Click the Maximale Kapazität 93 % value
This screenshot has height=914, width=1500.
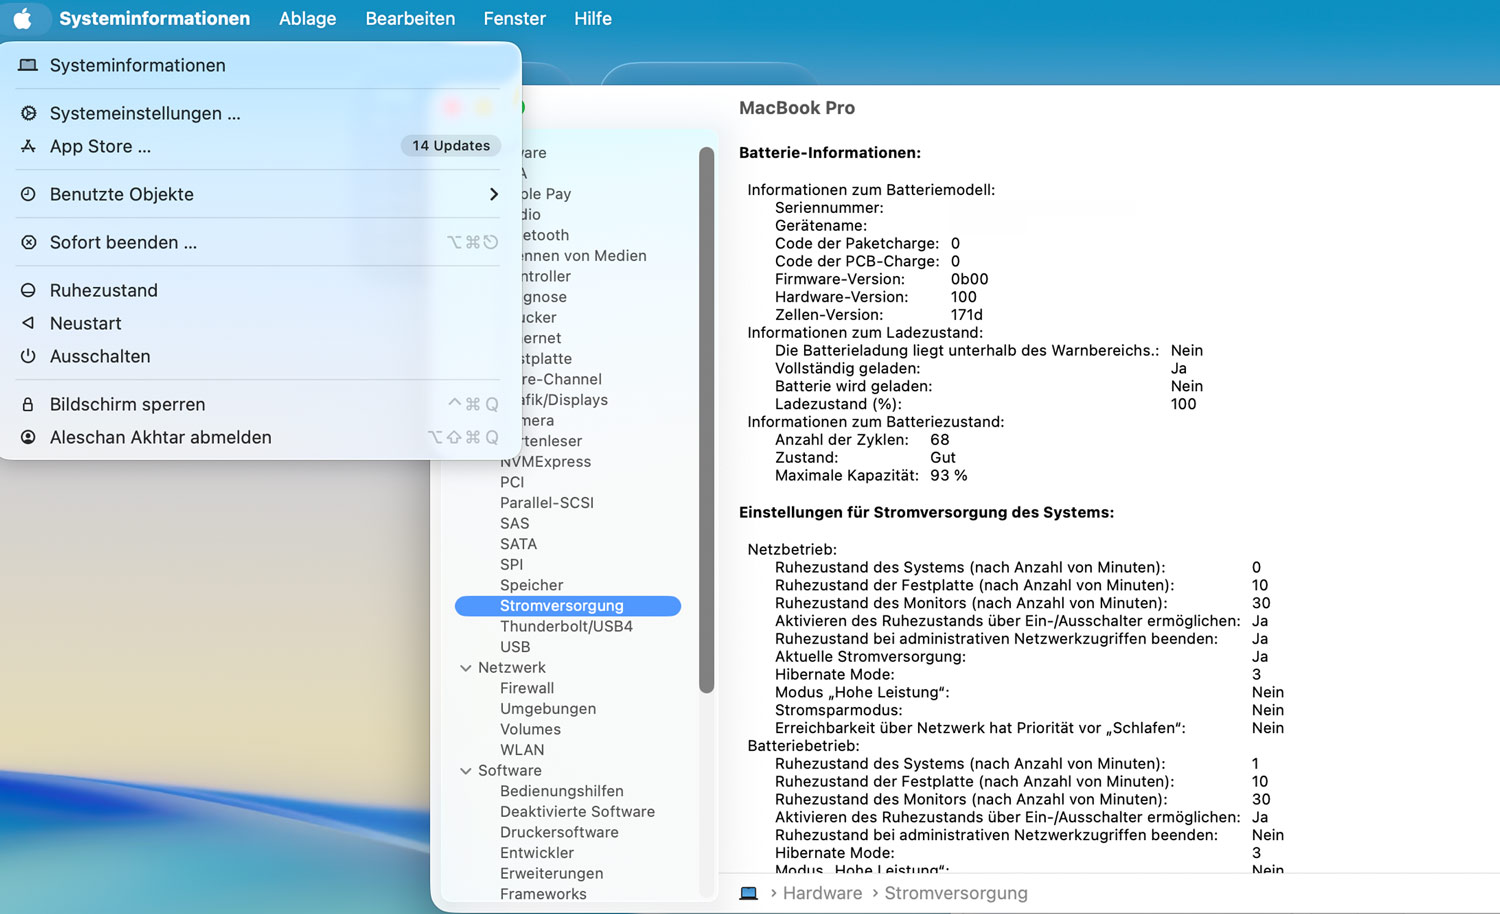pyautogui.click(x=949, y=476)
